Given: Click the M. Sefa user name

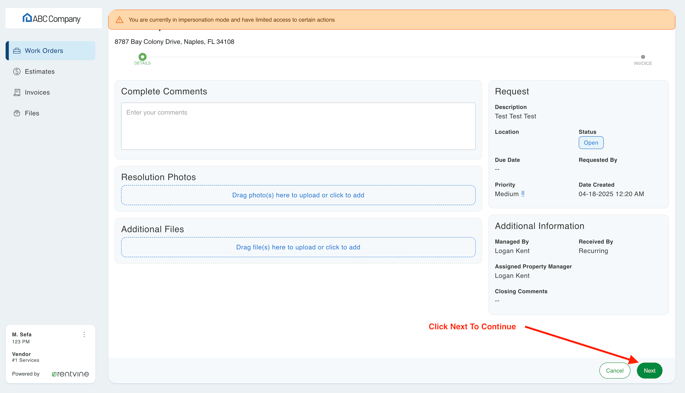Looking at the screenshot, I should 22,334.
